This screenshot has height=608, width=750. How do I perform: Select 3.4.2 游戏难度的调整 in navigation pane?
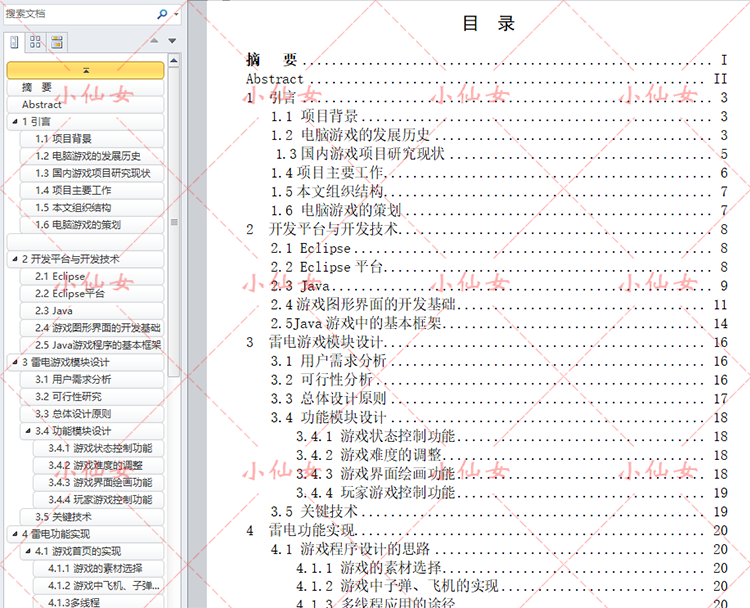pyautogui.click(x=99, y=465)
